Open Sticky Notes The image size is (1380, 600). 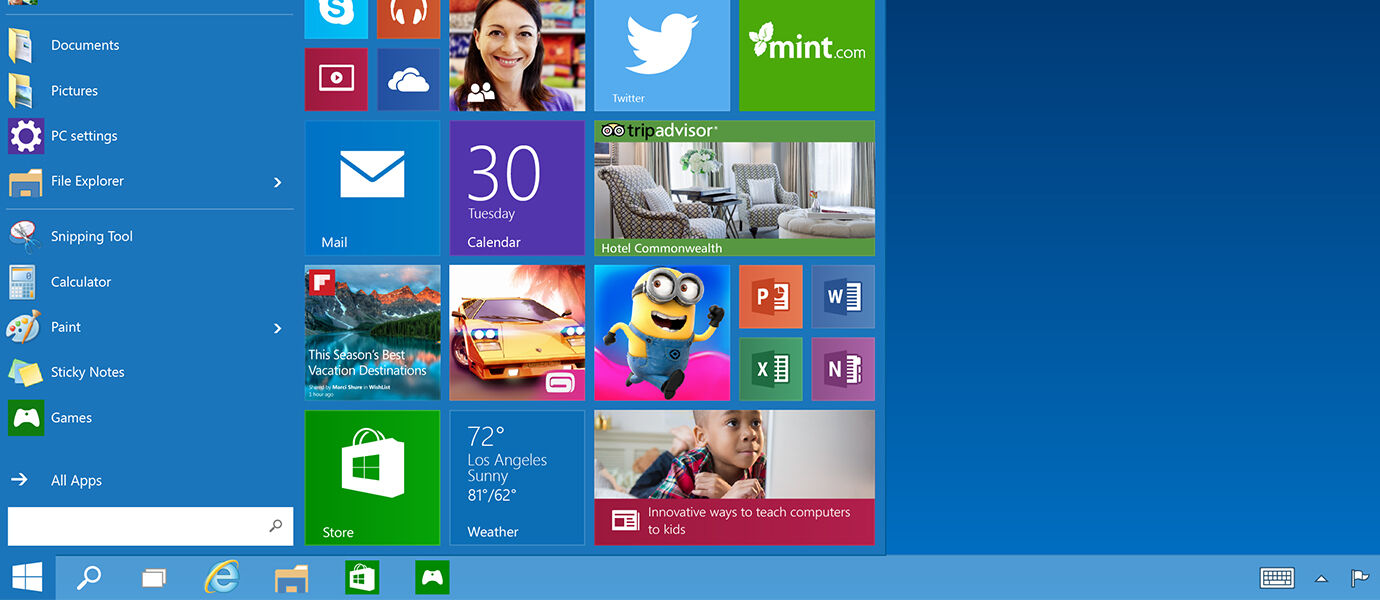click(150, 372)
